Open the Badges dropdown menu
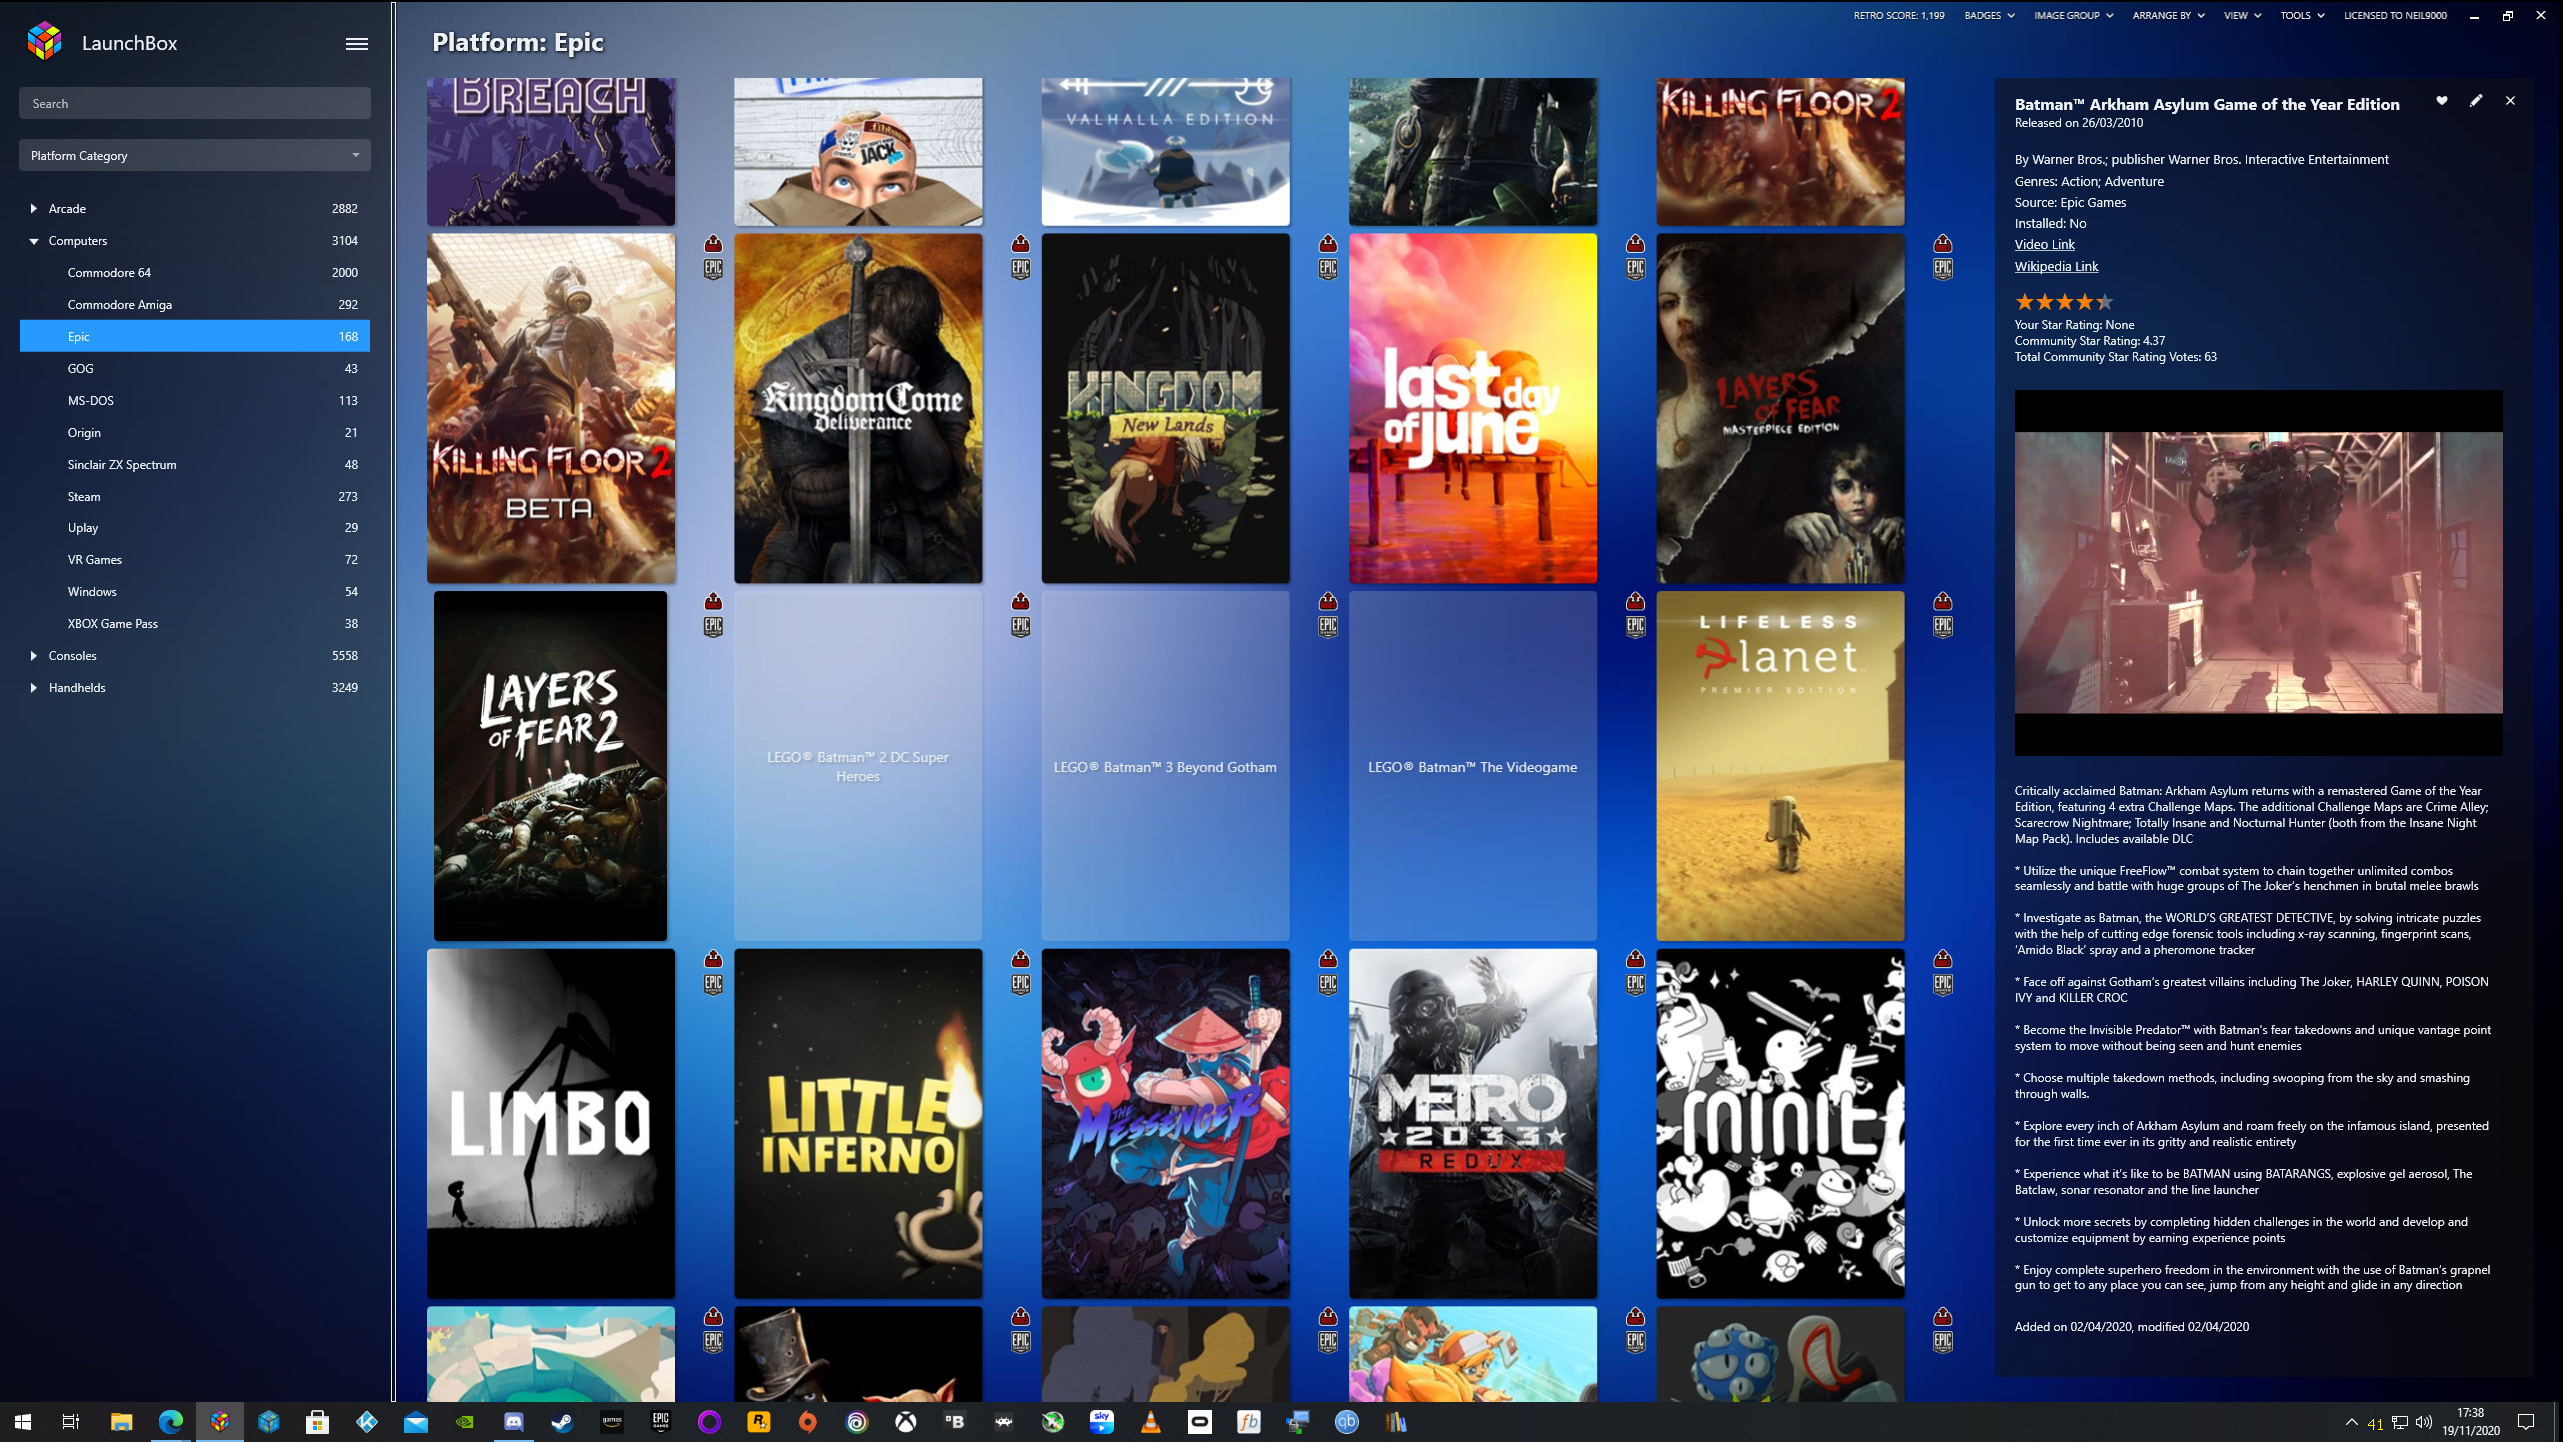Viewport: 2563px width, 1442px height. pyautogui.click(x=1989, y=15)
